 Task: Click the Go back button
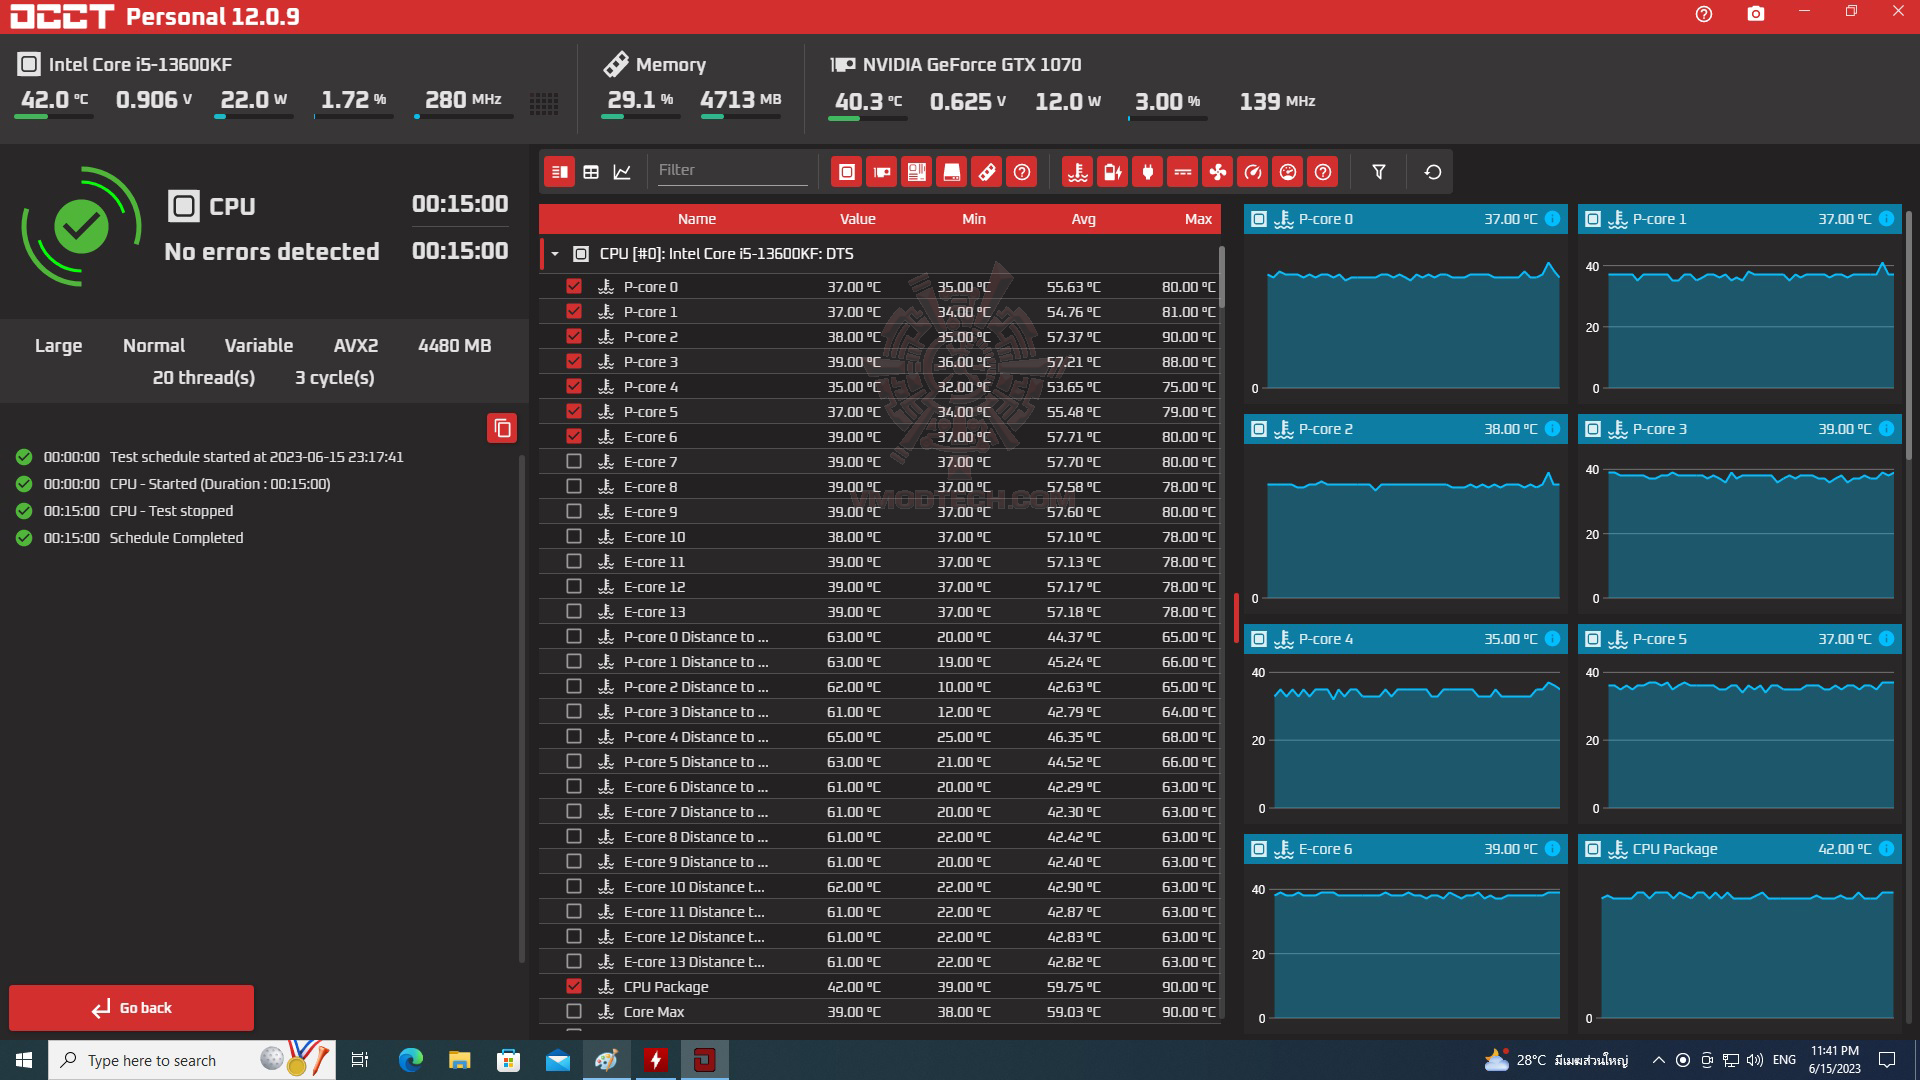pyautogui.click(x=131, y=1007)
